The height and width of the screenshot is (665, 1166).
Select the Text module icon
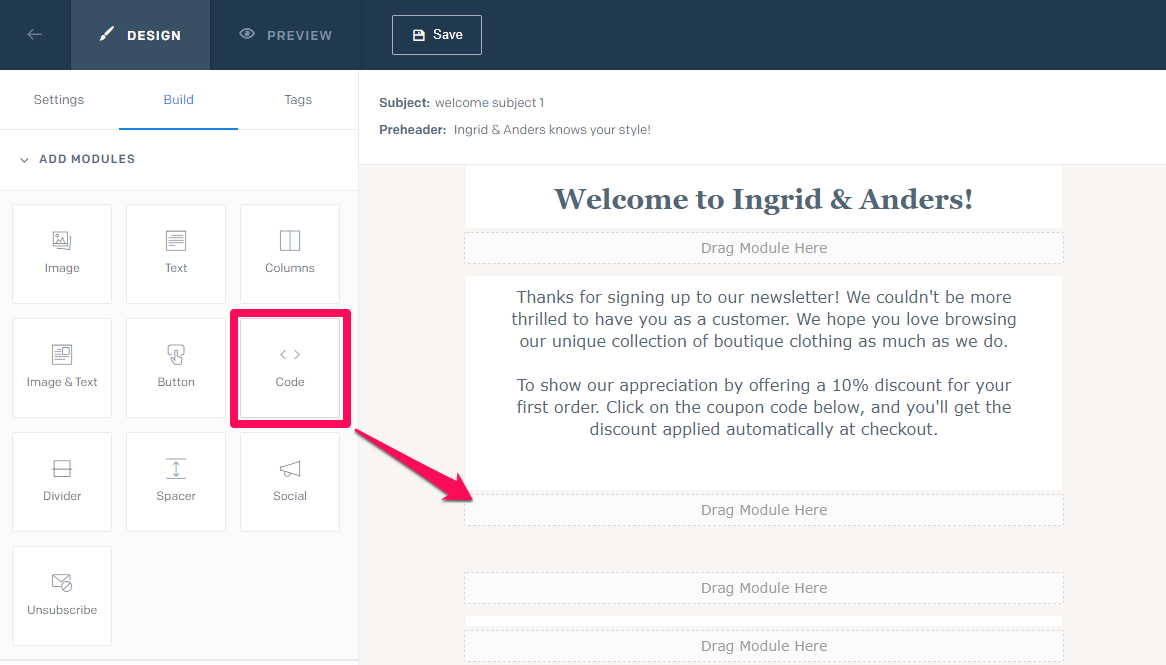[176, 241]
